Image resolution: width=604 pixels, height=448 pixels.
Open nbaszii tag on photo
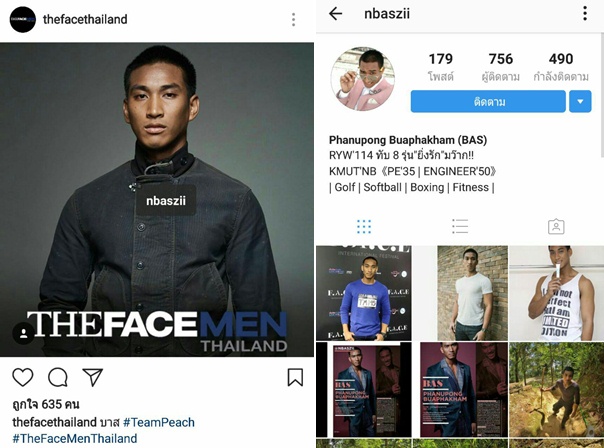166,200
